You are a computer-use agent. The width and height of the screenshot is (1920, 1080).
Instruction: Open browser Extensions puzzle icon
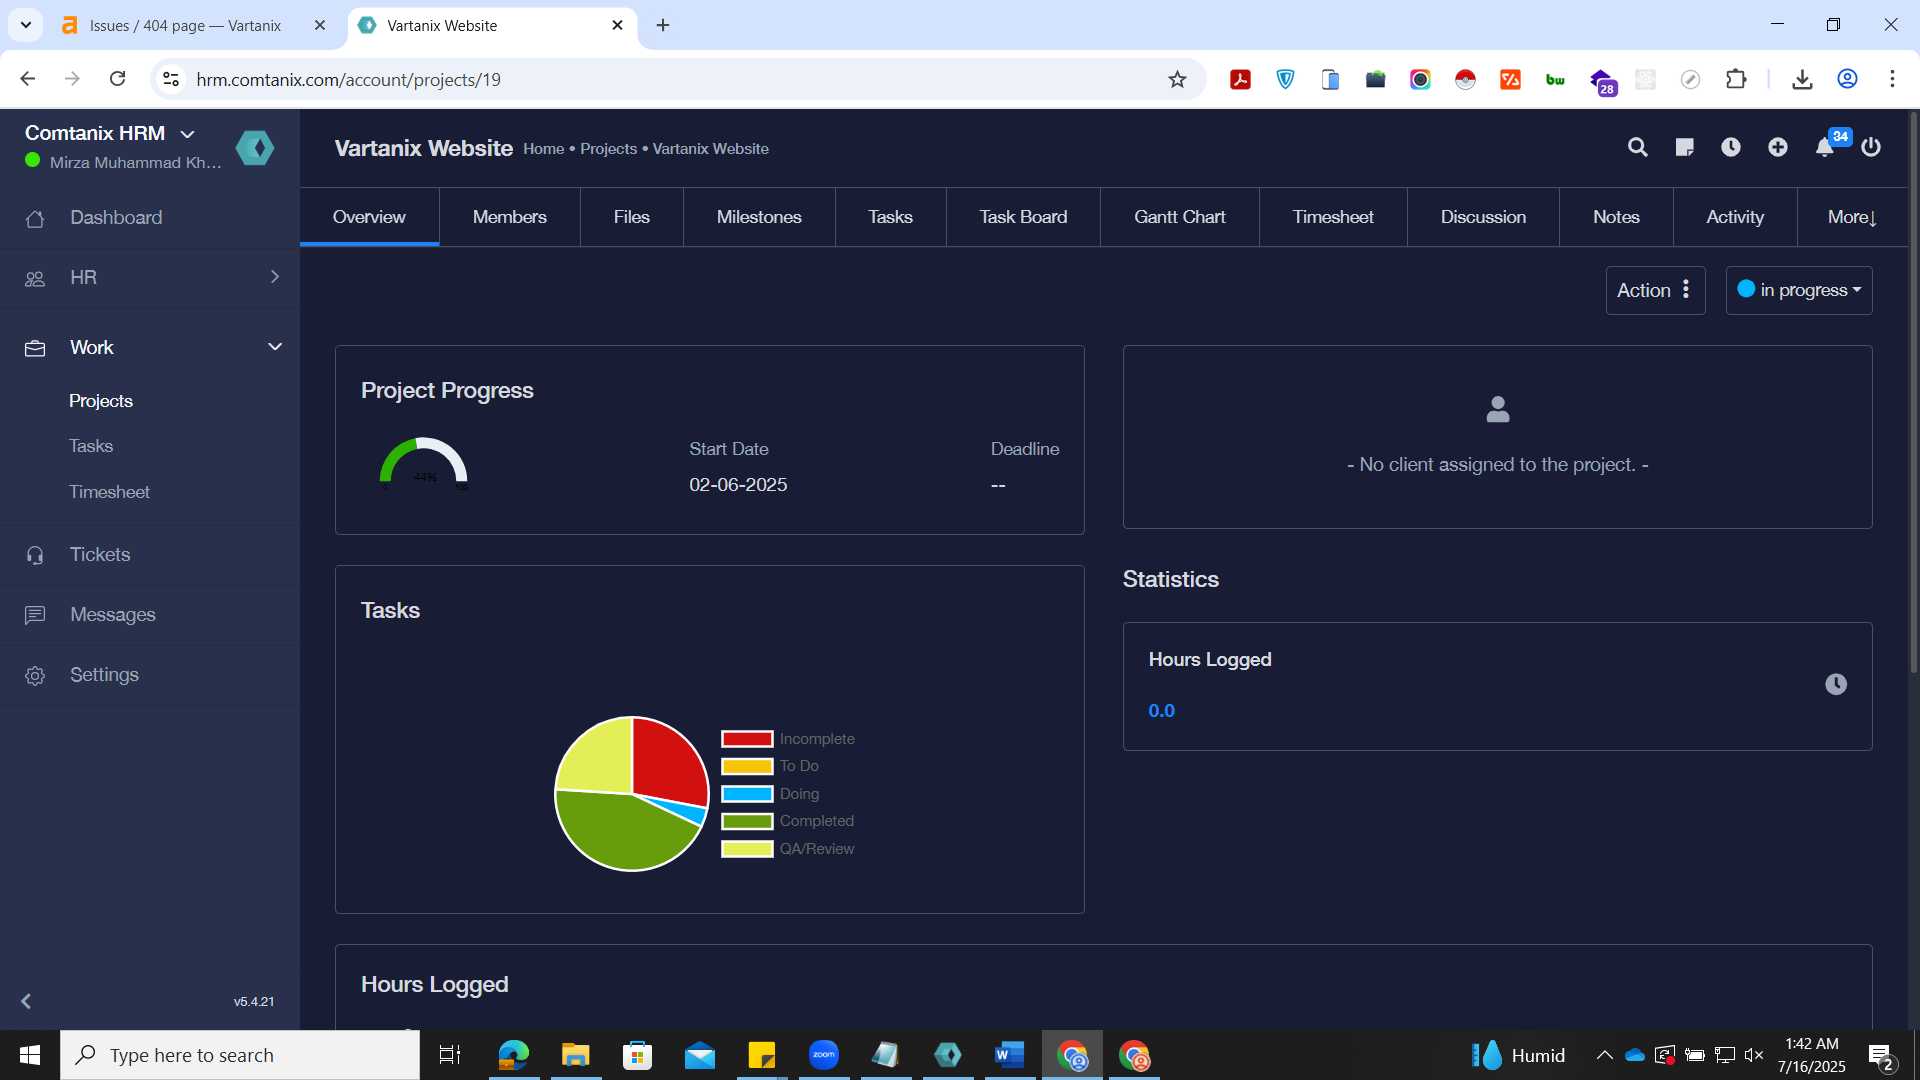[1737, 79]
